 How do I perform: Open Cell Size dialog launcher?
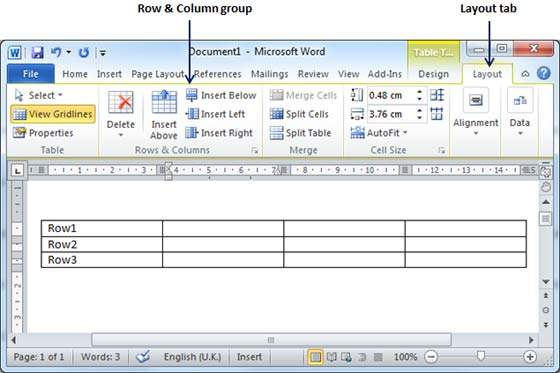click(442, 150)
